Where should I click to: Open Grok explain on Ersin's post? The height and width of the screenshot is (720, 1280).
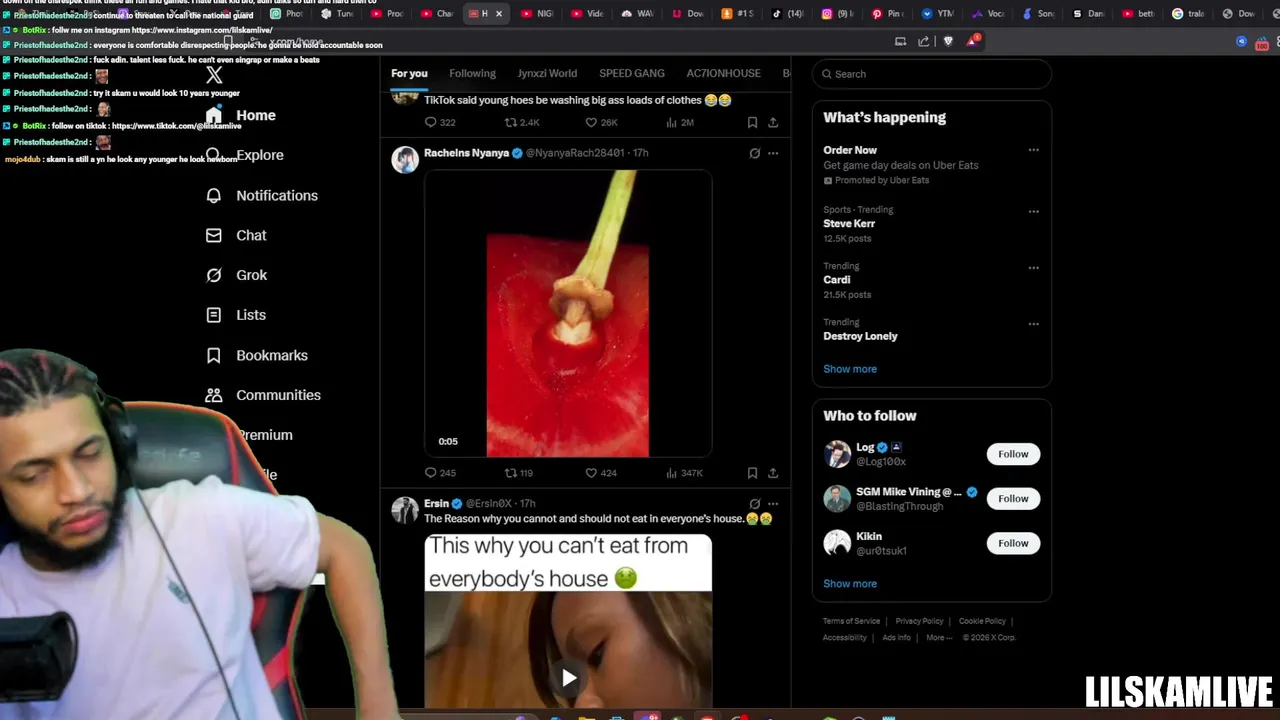pyautogui.click(x=755, y=504)
